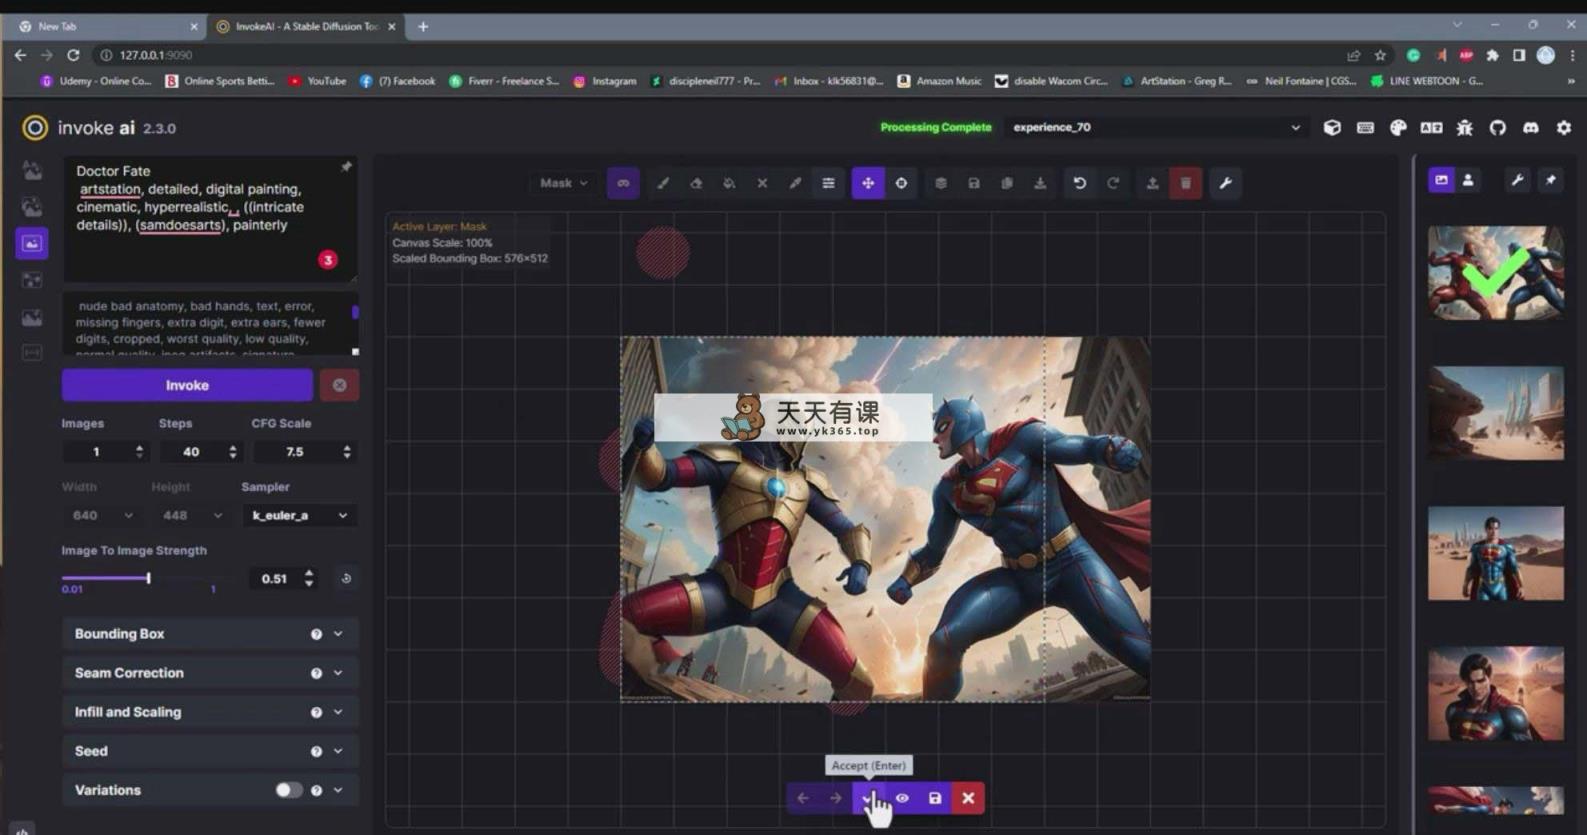
Task: Open the theme palette icon
Action: [x=1398, y=128]
